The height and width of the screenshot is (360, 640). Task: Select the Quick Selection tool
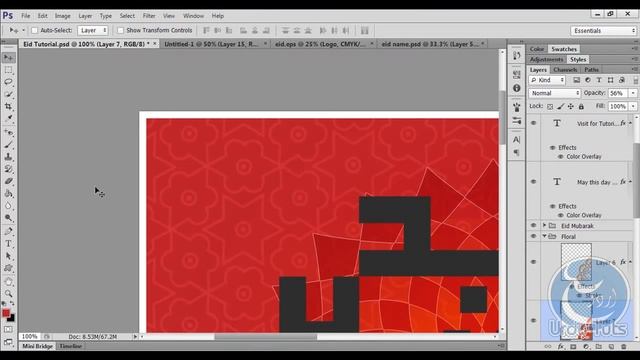8,94
